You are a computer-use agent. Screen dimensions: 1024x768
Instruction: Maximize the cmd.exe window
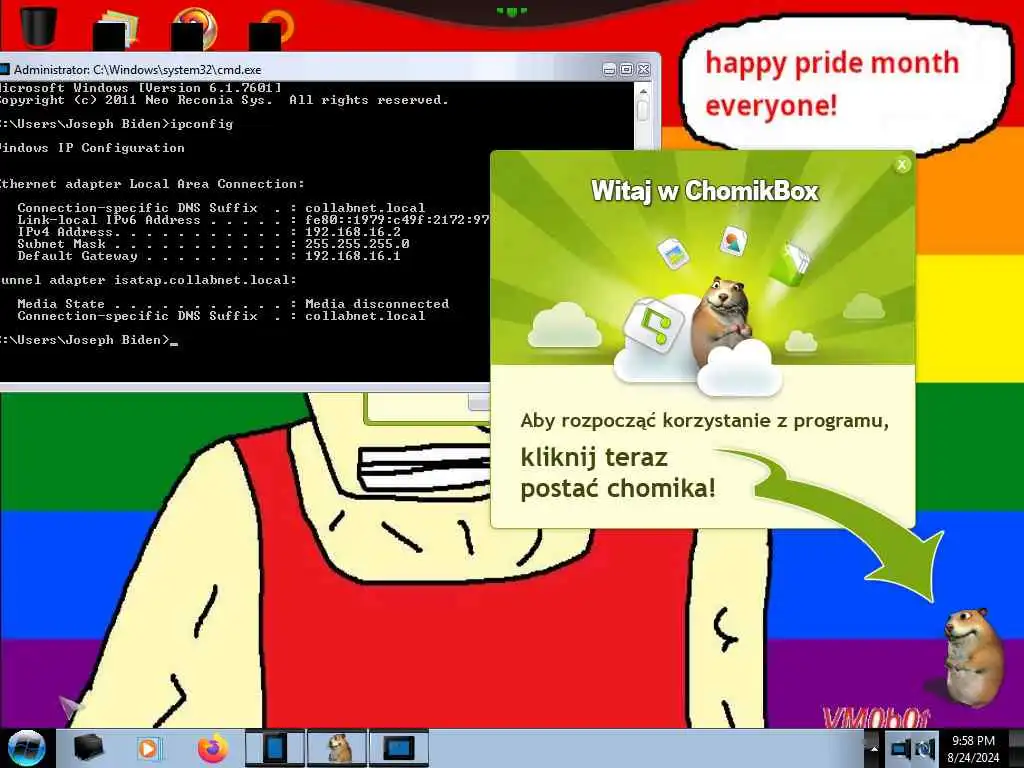(626, 69)
